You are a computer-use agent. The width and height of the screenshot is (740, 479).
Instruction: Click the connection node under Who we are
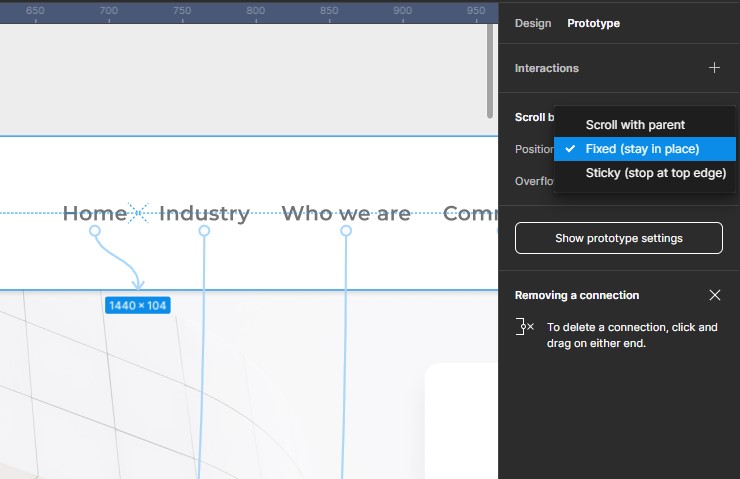pyautogui.click(x=346, y=231)
